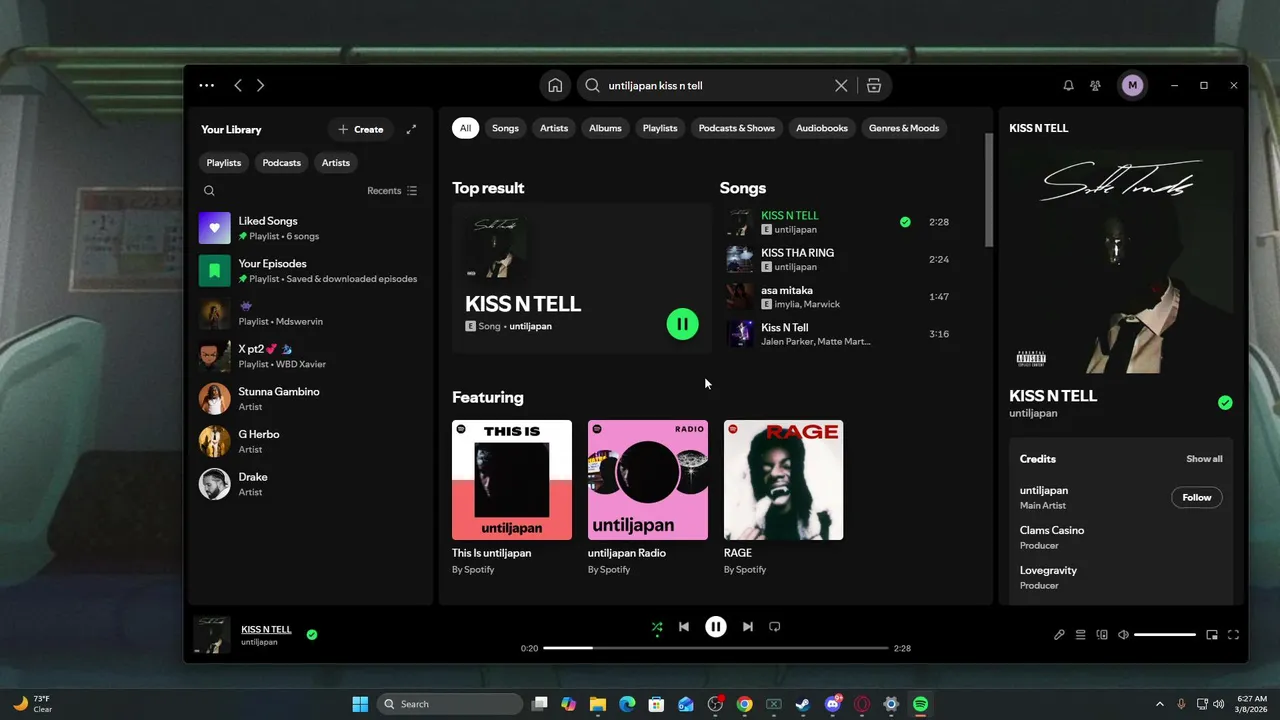The image size is (1280, 720).
Task: Skip to the previous track
Action: (x=684, y=627)
